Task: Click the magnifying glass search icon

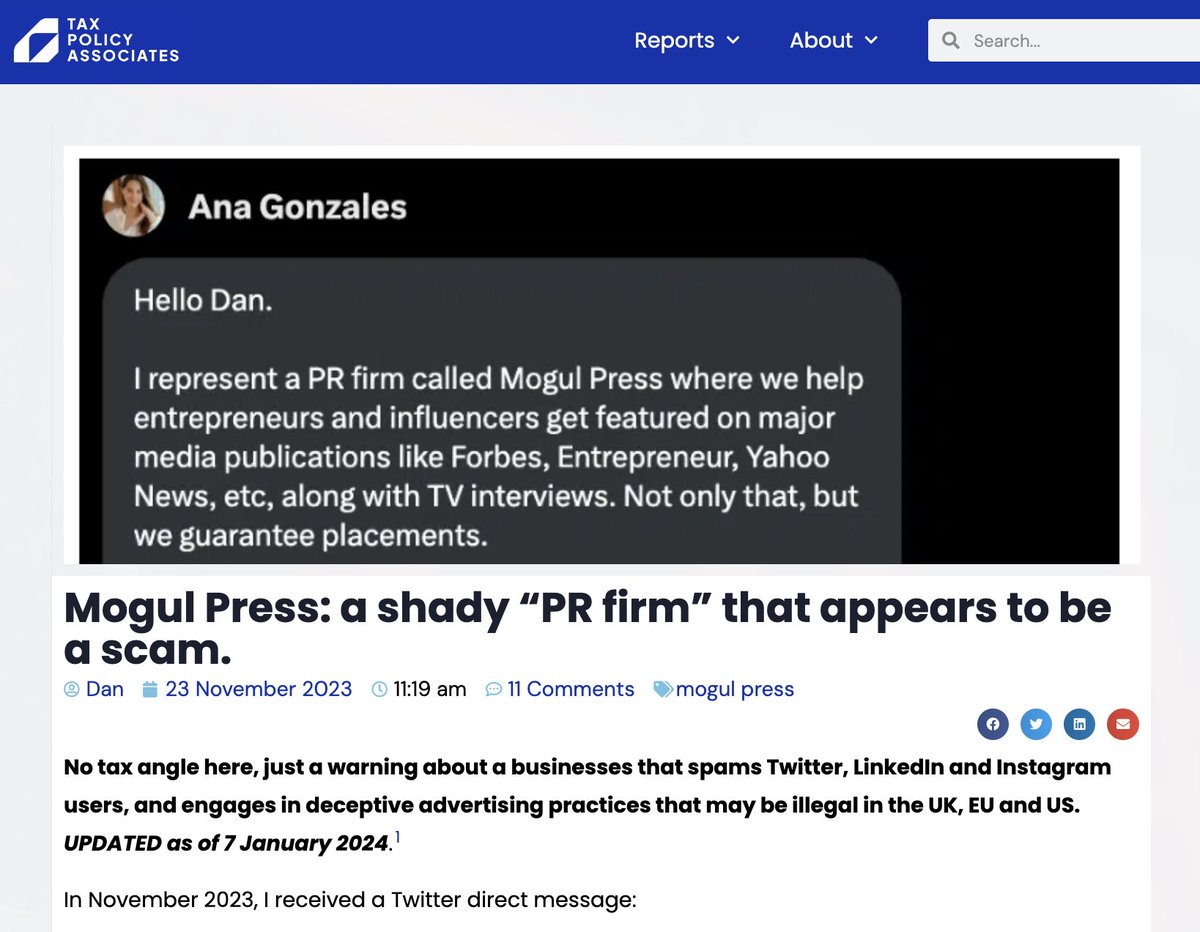Action: point(950,40)
